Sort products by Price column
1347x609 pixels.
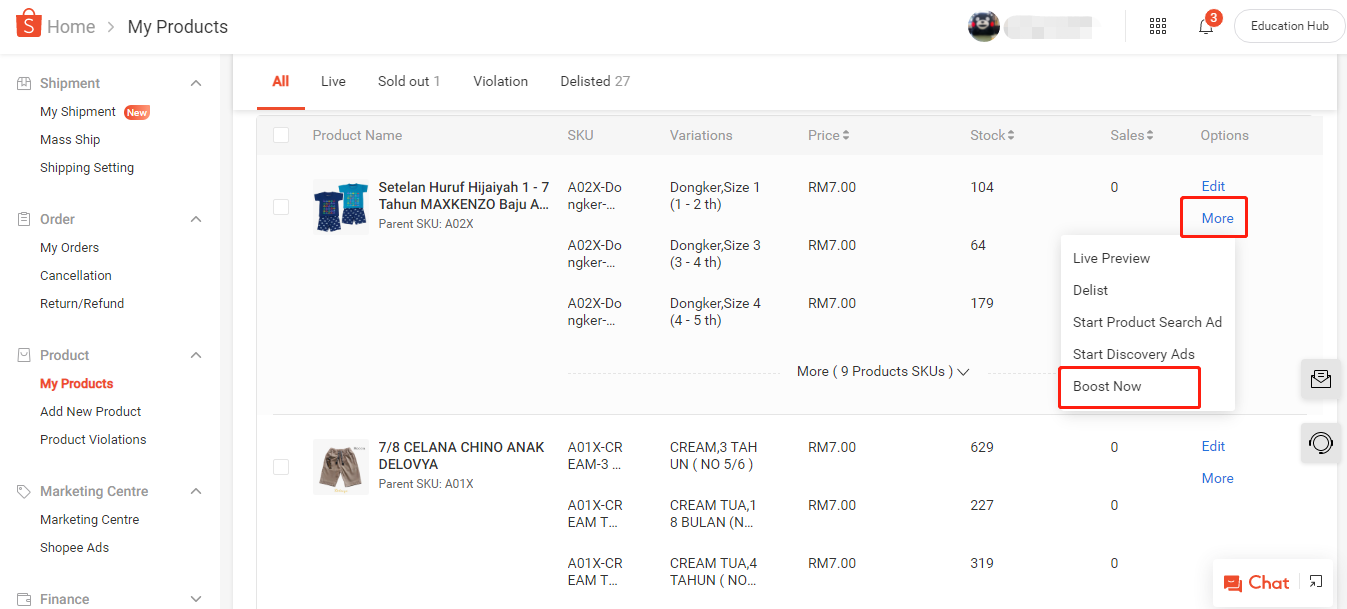pos(829,135)
